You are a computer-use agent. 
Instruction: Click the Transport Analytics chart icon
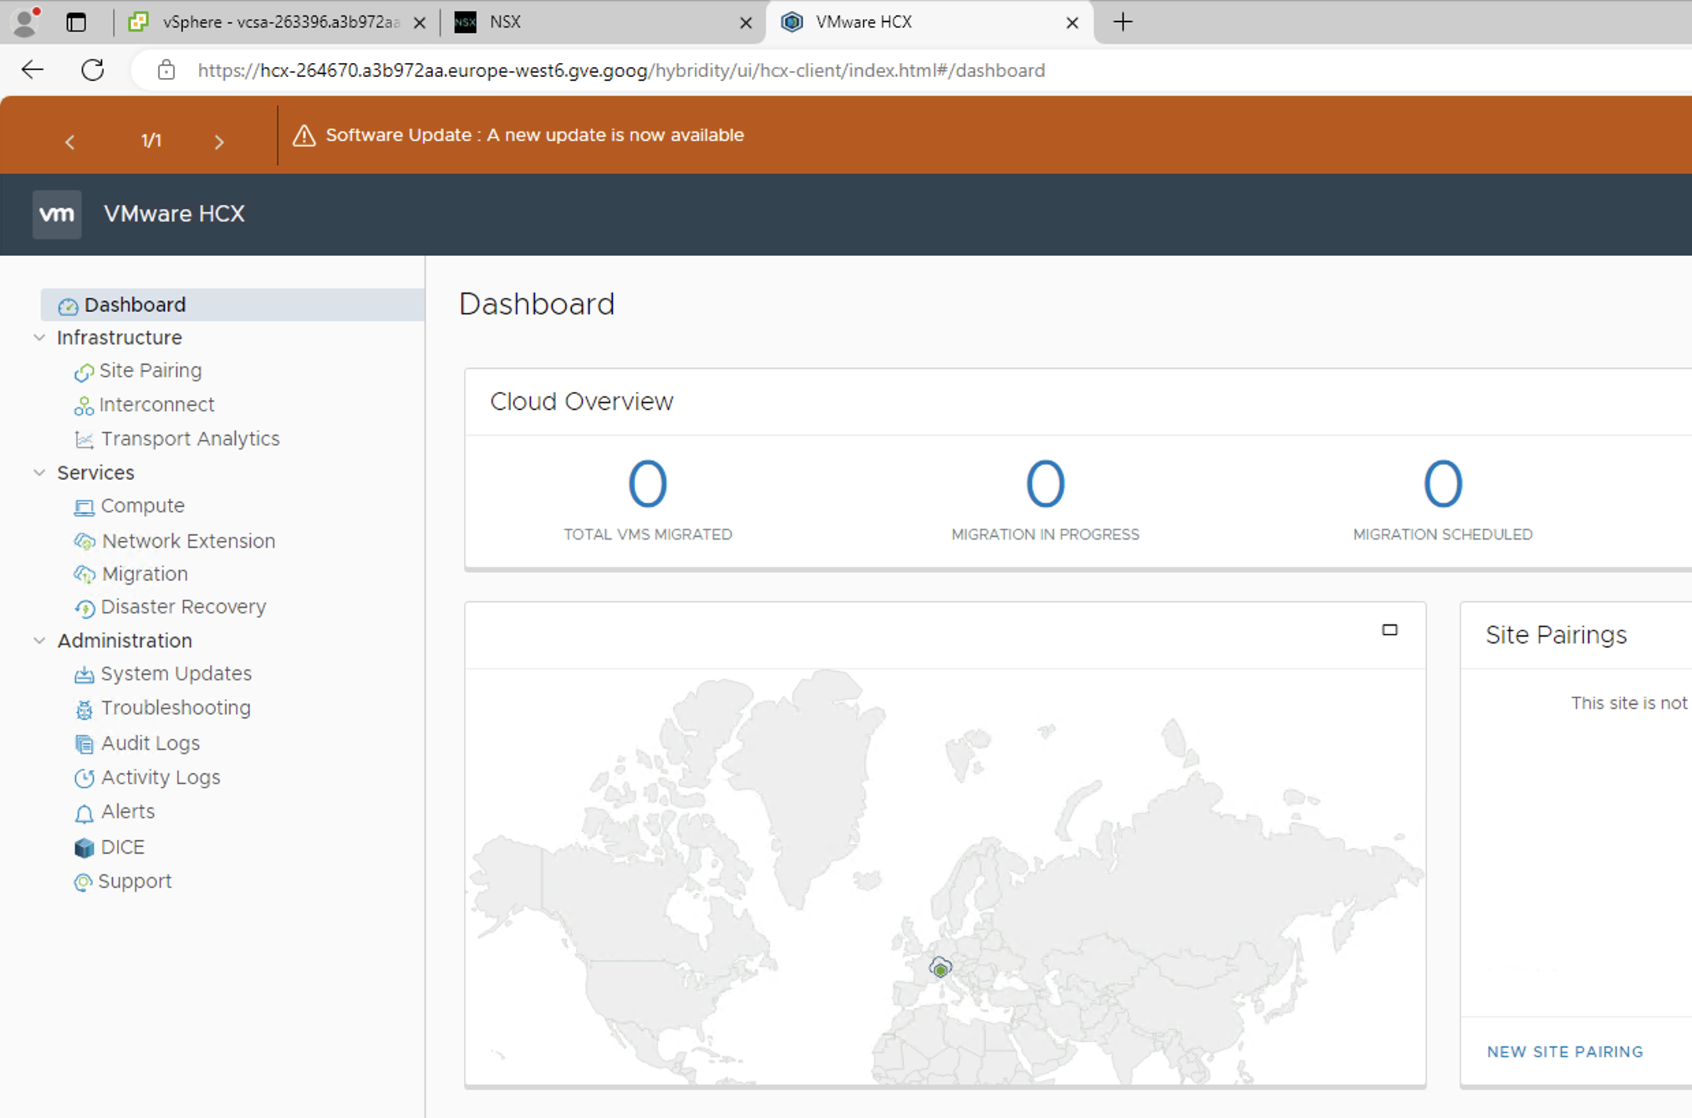point(84,440)
